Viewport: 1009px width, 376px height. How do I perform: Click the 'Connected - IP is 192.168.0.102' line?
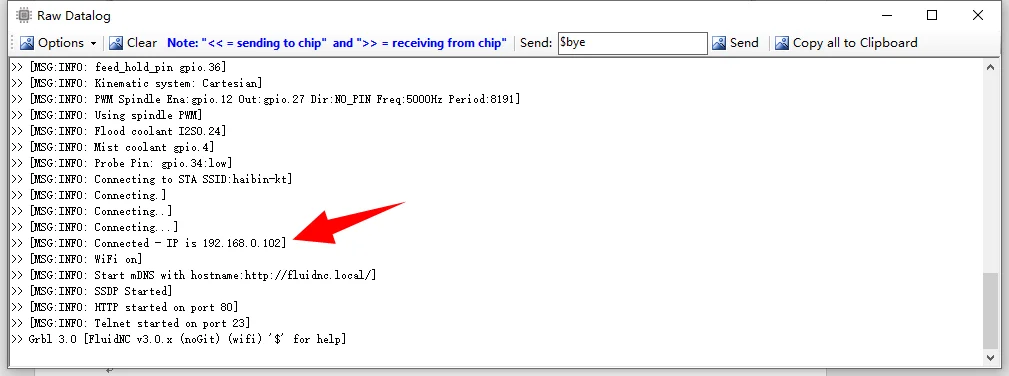click(148, 243)
